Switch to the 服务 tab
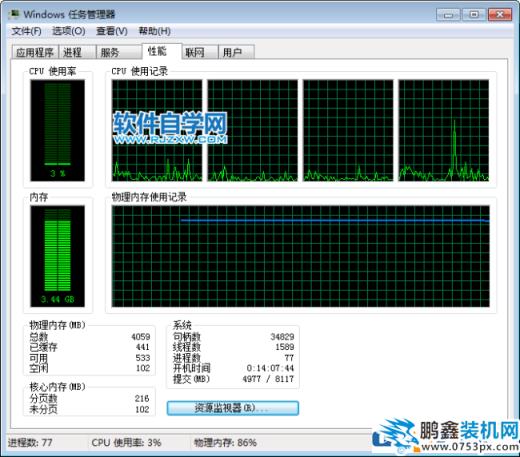 [x=119, y=52]
